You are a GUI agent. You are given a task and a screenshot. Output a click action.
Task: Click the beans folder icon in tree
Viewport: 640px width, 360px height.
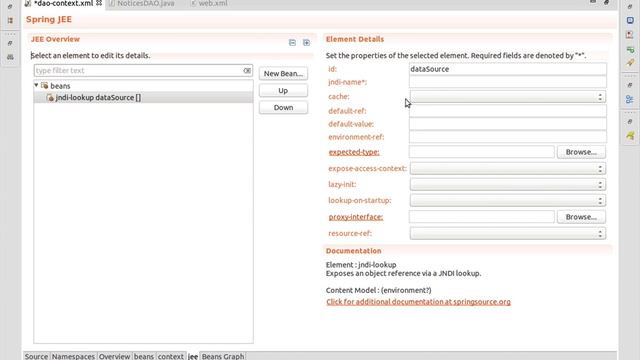44,86
